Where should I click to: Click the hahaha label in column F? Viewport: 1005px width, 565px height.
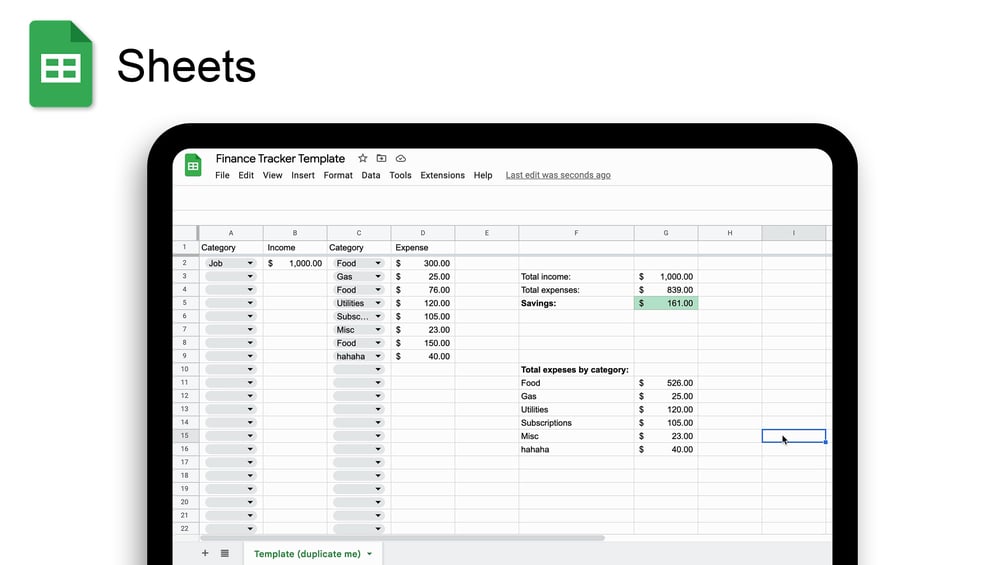tap(576, 449)
